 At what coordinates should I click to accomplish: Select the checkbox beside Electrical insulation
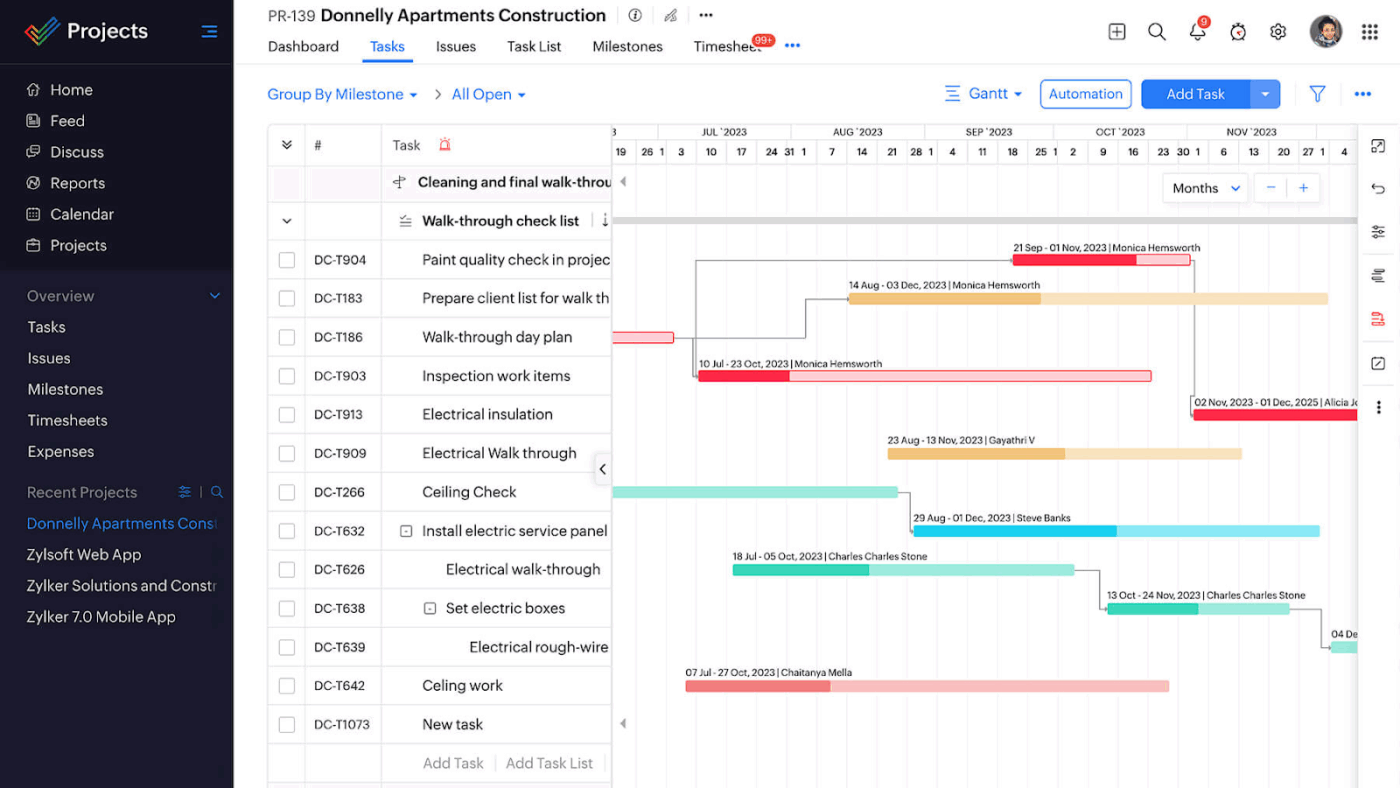(287, 414)
